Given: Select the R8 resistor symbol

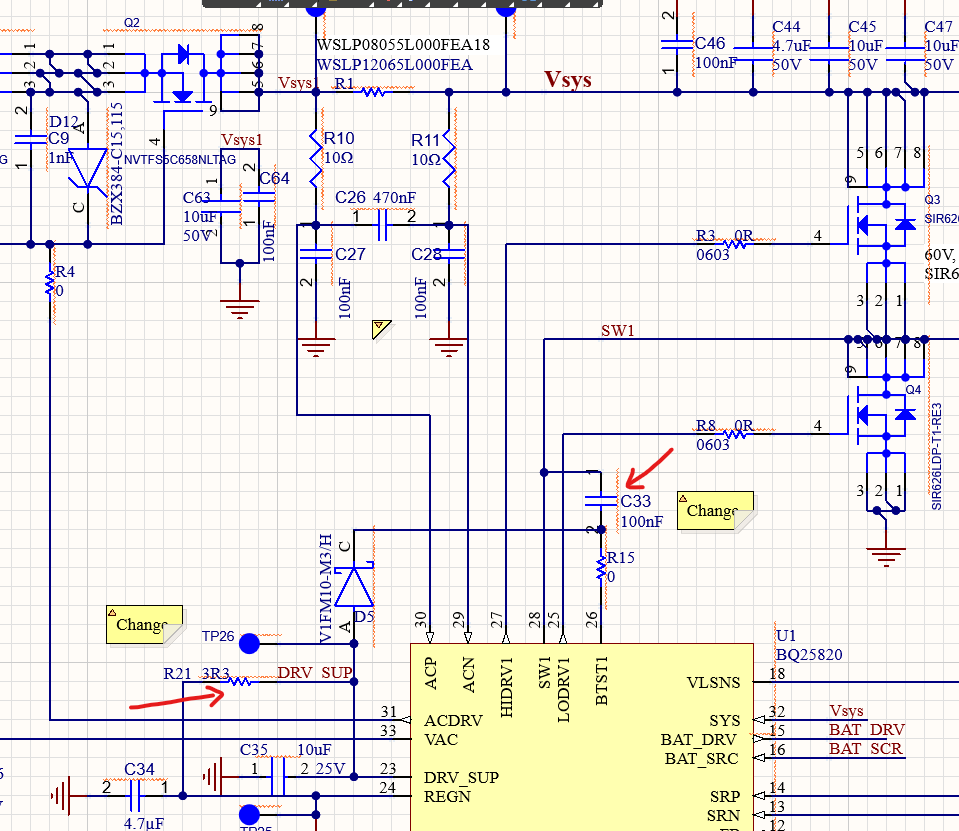Looking at the screenshot, I should pyautogui.click(x=735, y=434).
